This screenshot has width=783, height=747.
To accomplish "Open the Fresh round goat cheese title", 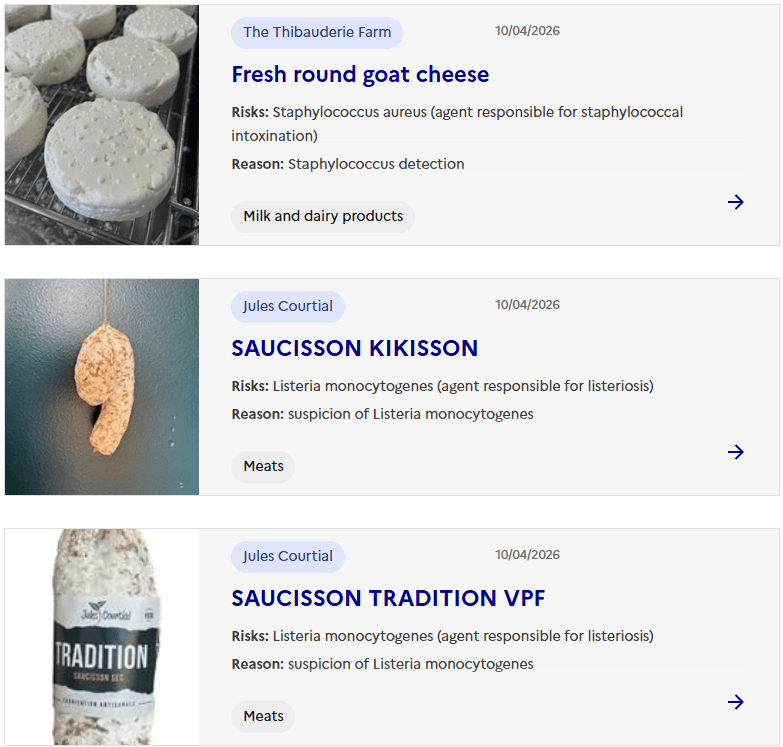I will [360, 74].
